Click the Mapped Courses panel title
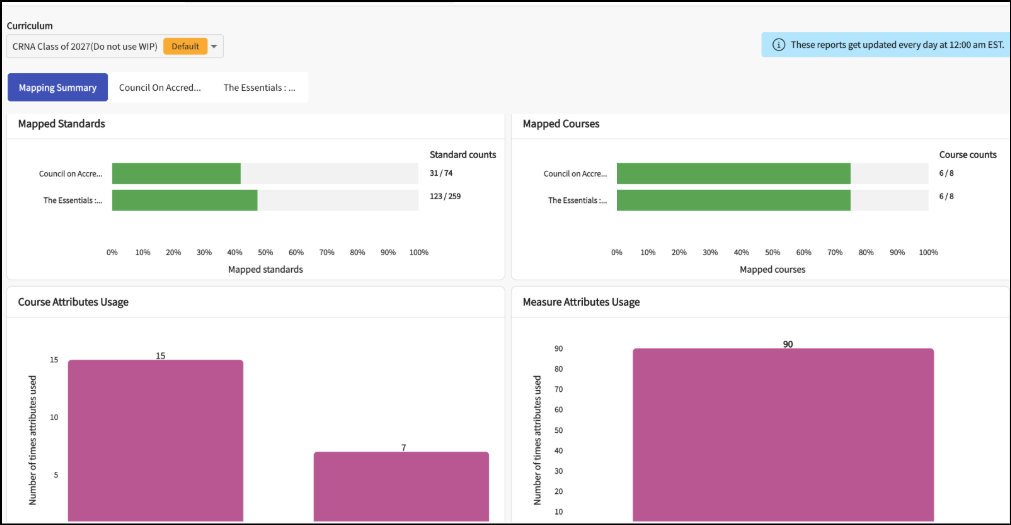Image resolution: width=1011 pixels, height=525 pixels. click(561, 124)
